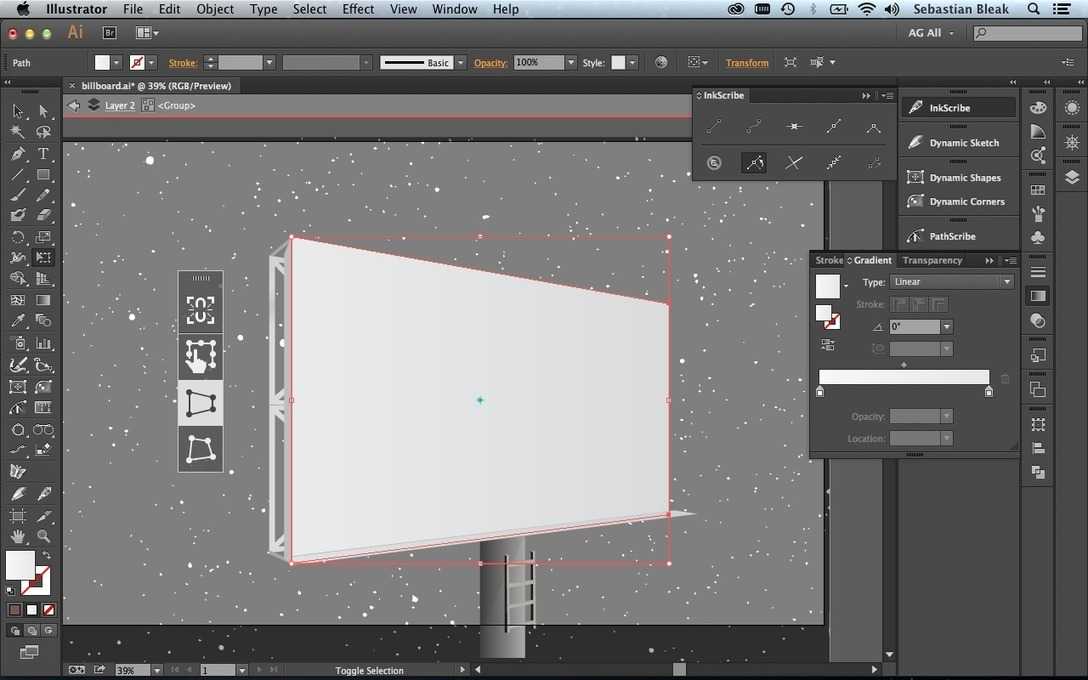The image size is (1088, 680).
Task: Select the Zoom magnifier tool
Action: tap(43, 536)
